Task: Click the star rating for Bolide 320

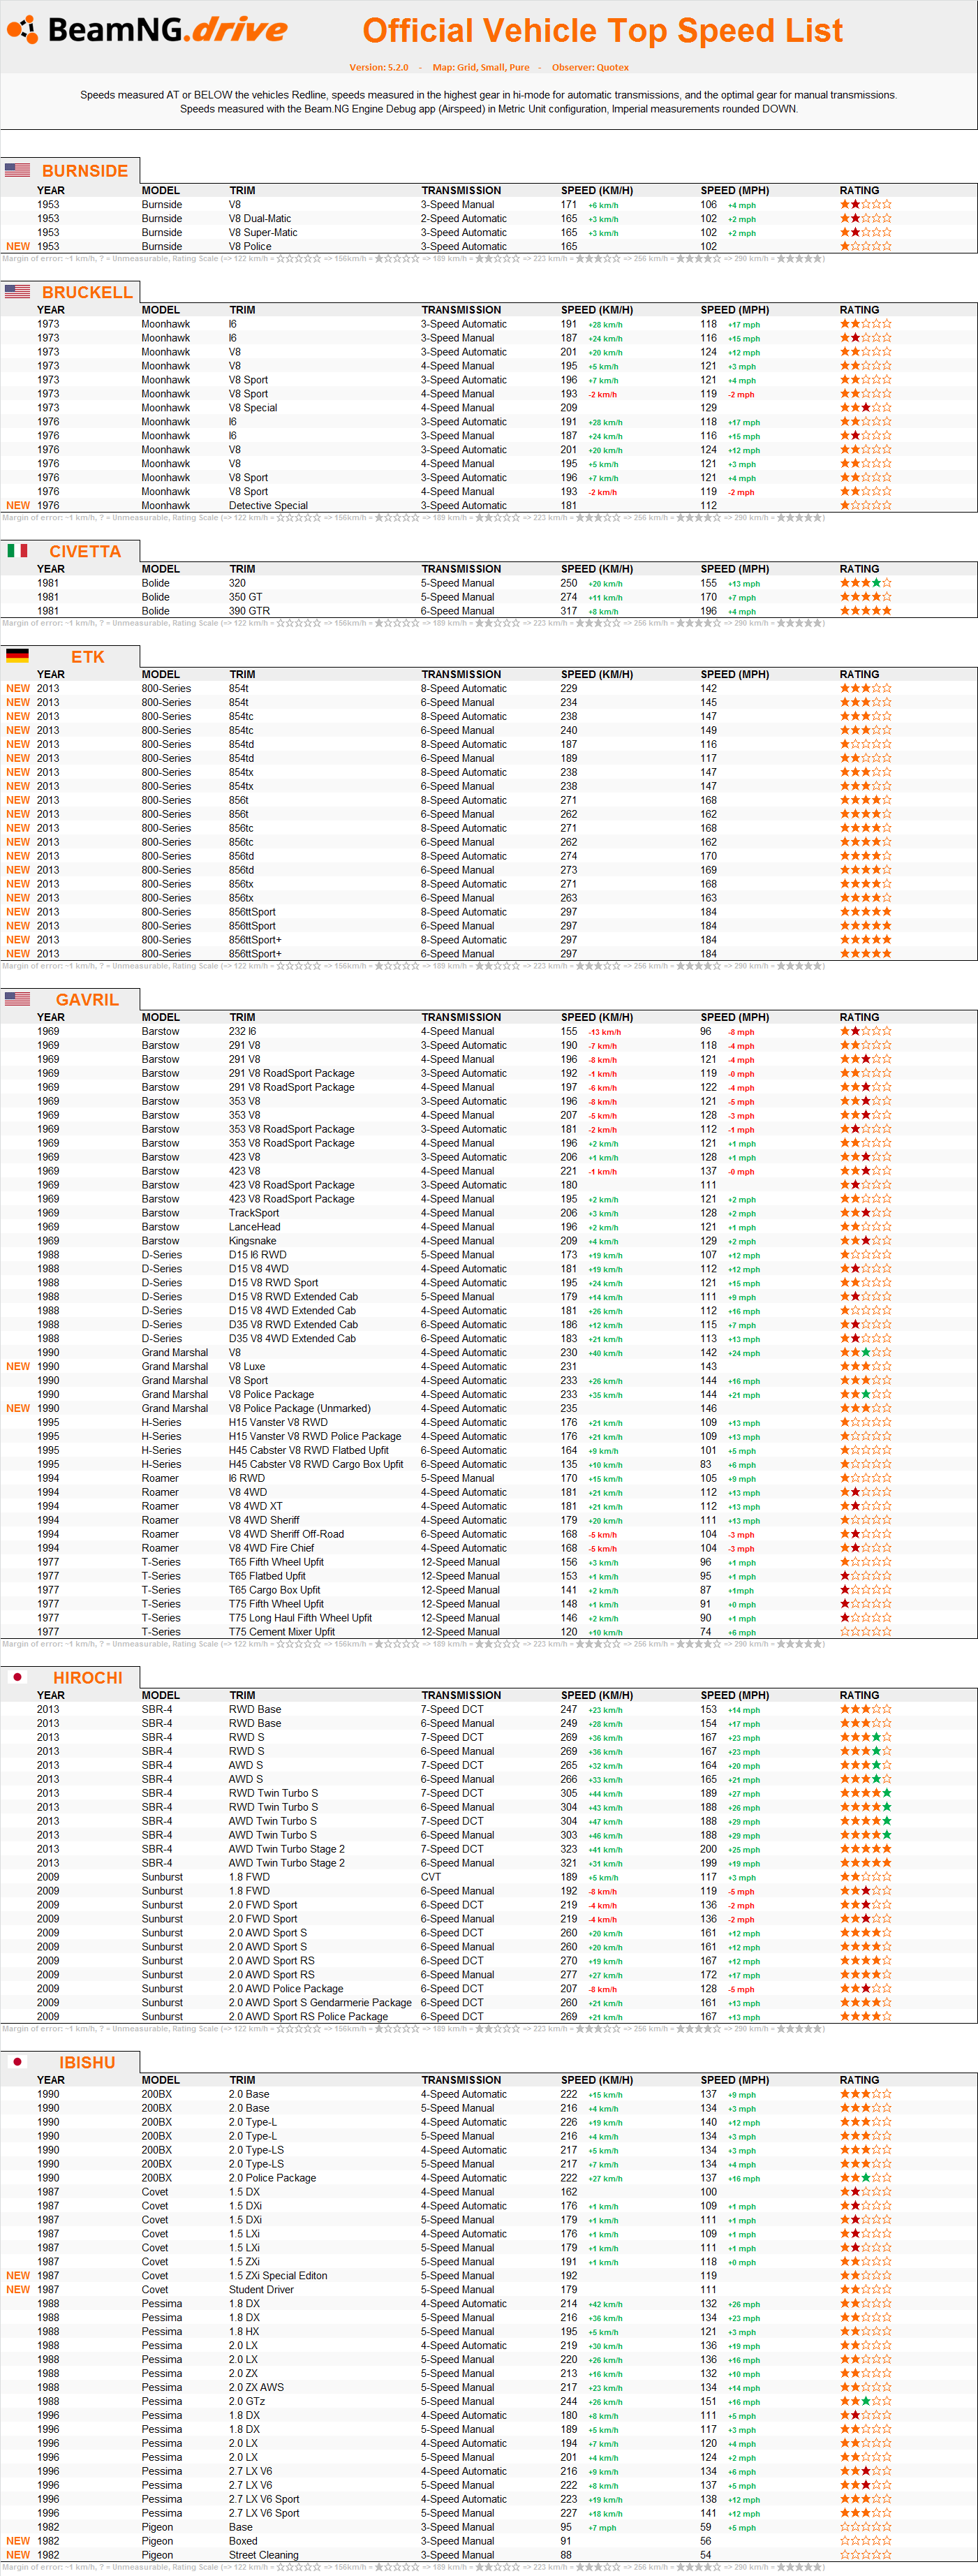Action: [865, 583]
